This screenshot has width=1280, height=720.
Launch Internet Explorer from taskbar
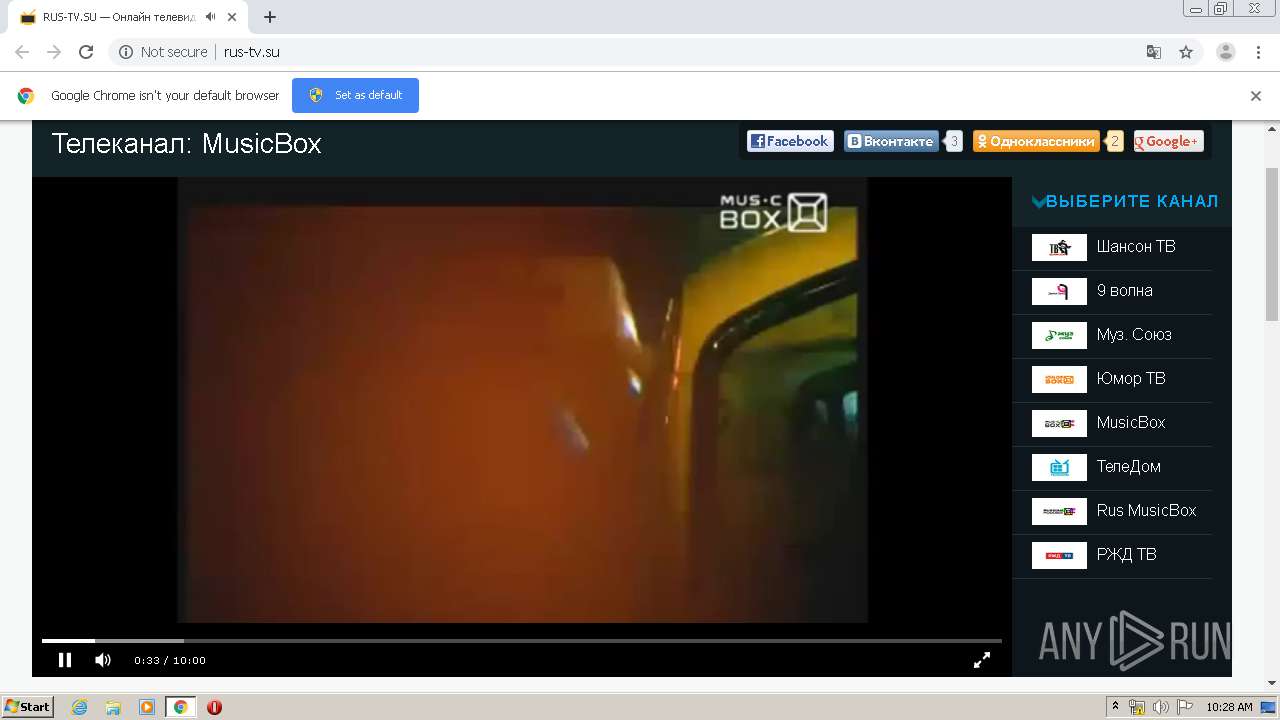point(80,707)
